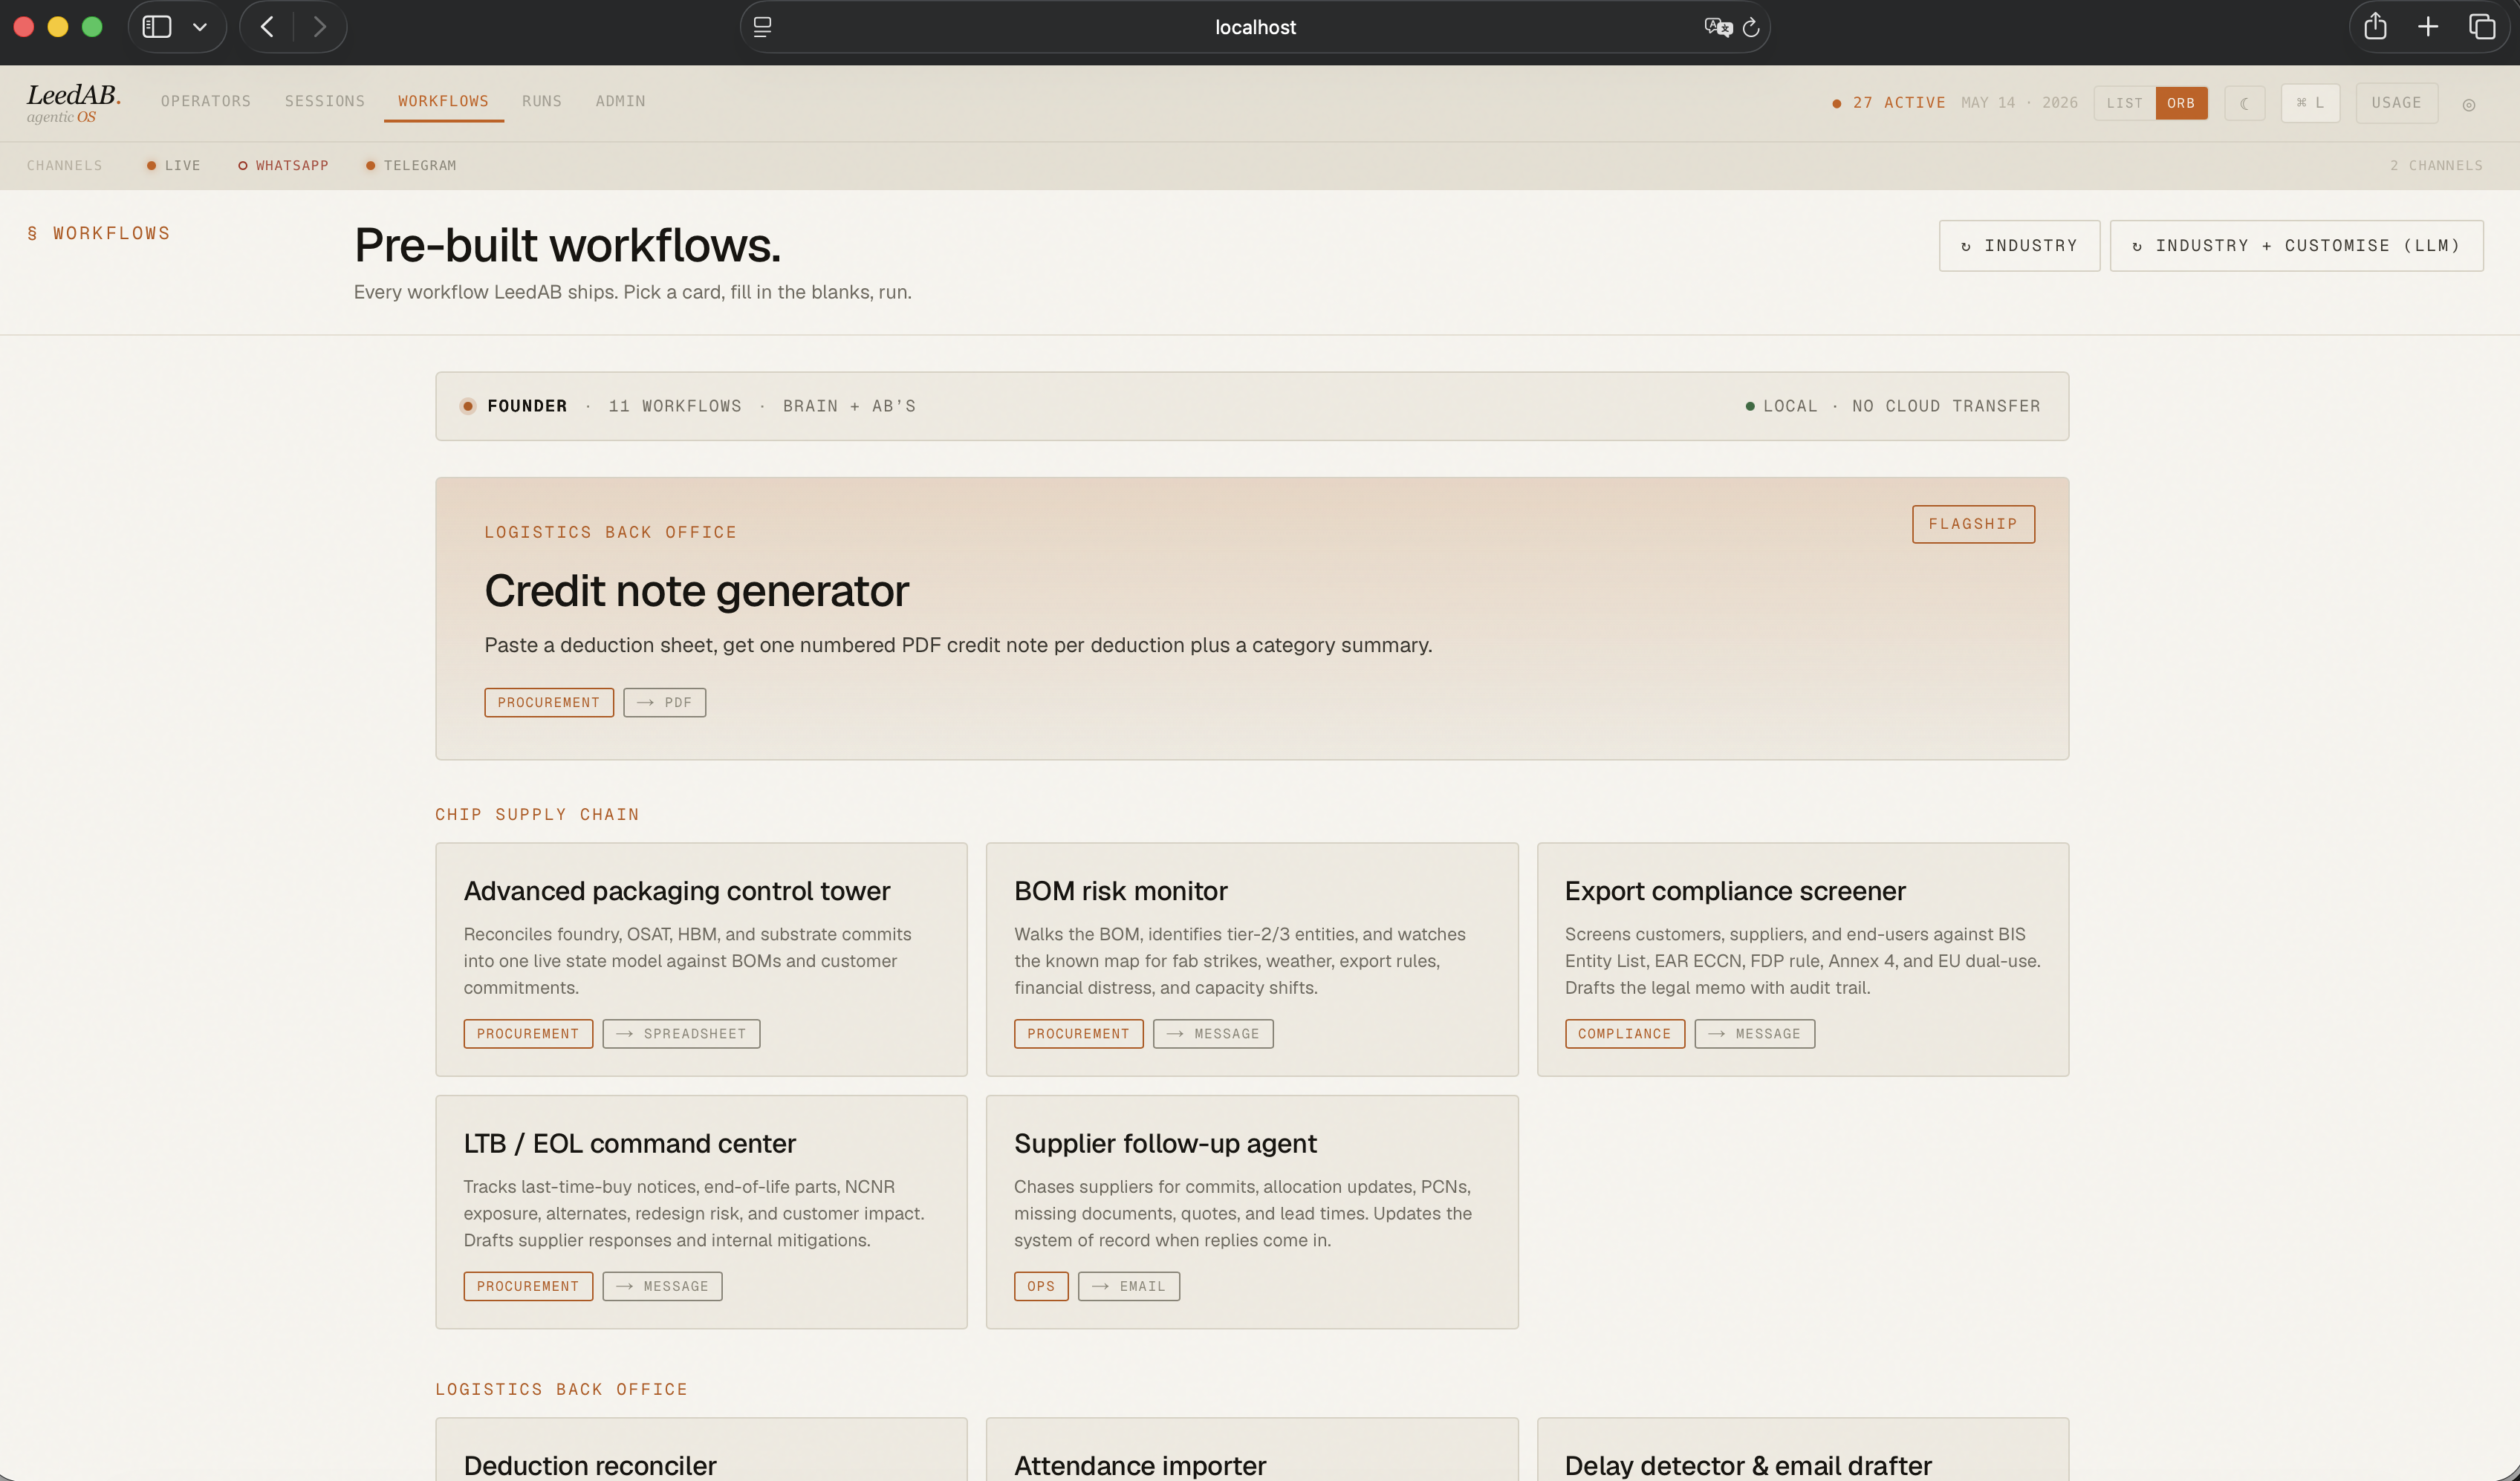Toggle dark mode moon icon
The image size is (2520, 1481).
[x=2245, y=103]
